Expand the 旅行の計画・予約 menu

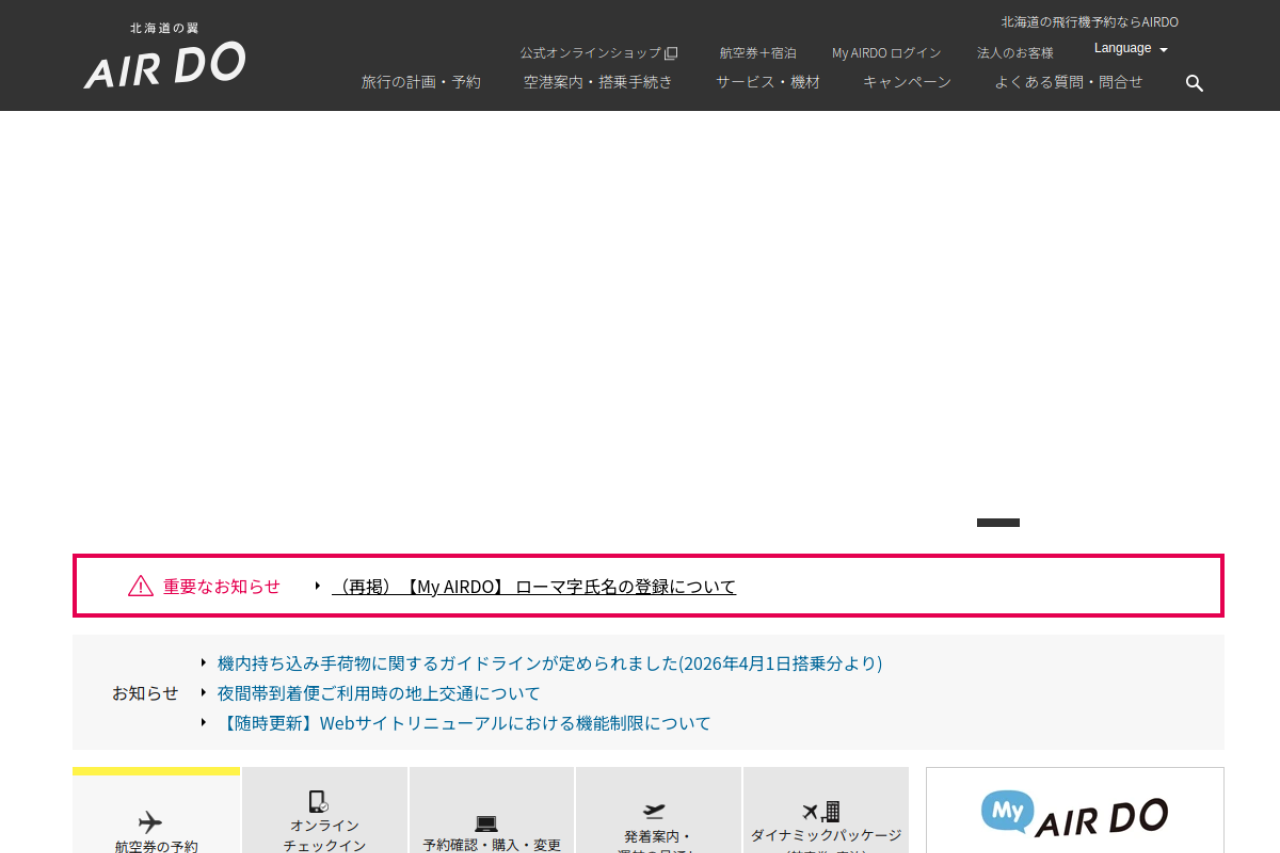tap(421, 82)
